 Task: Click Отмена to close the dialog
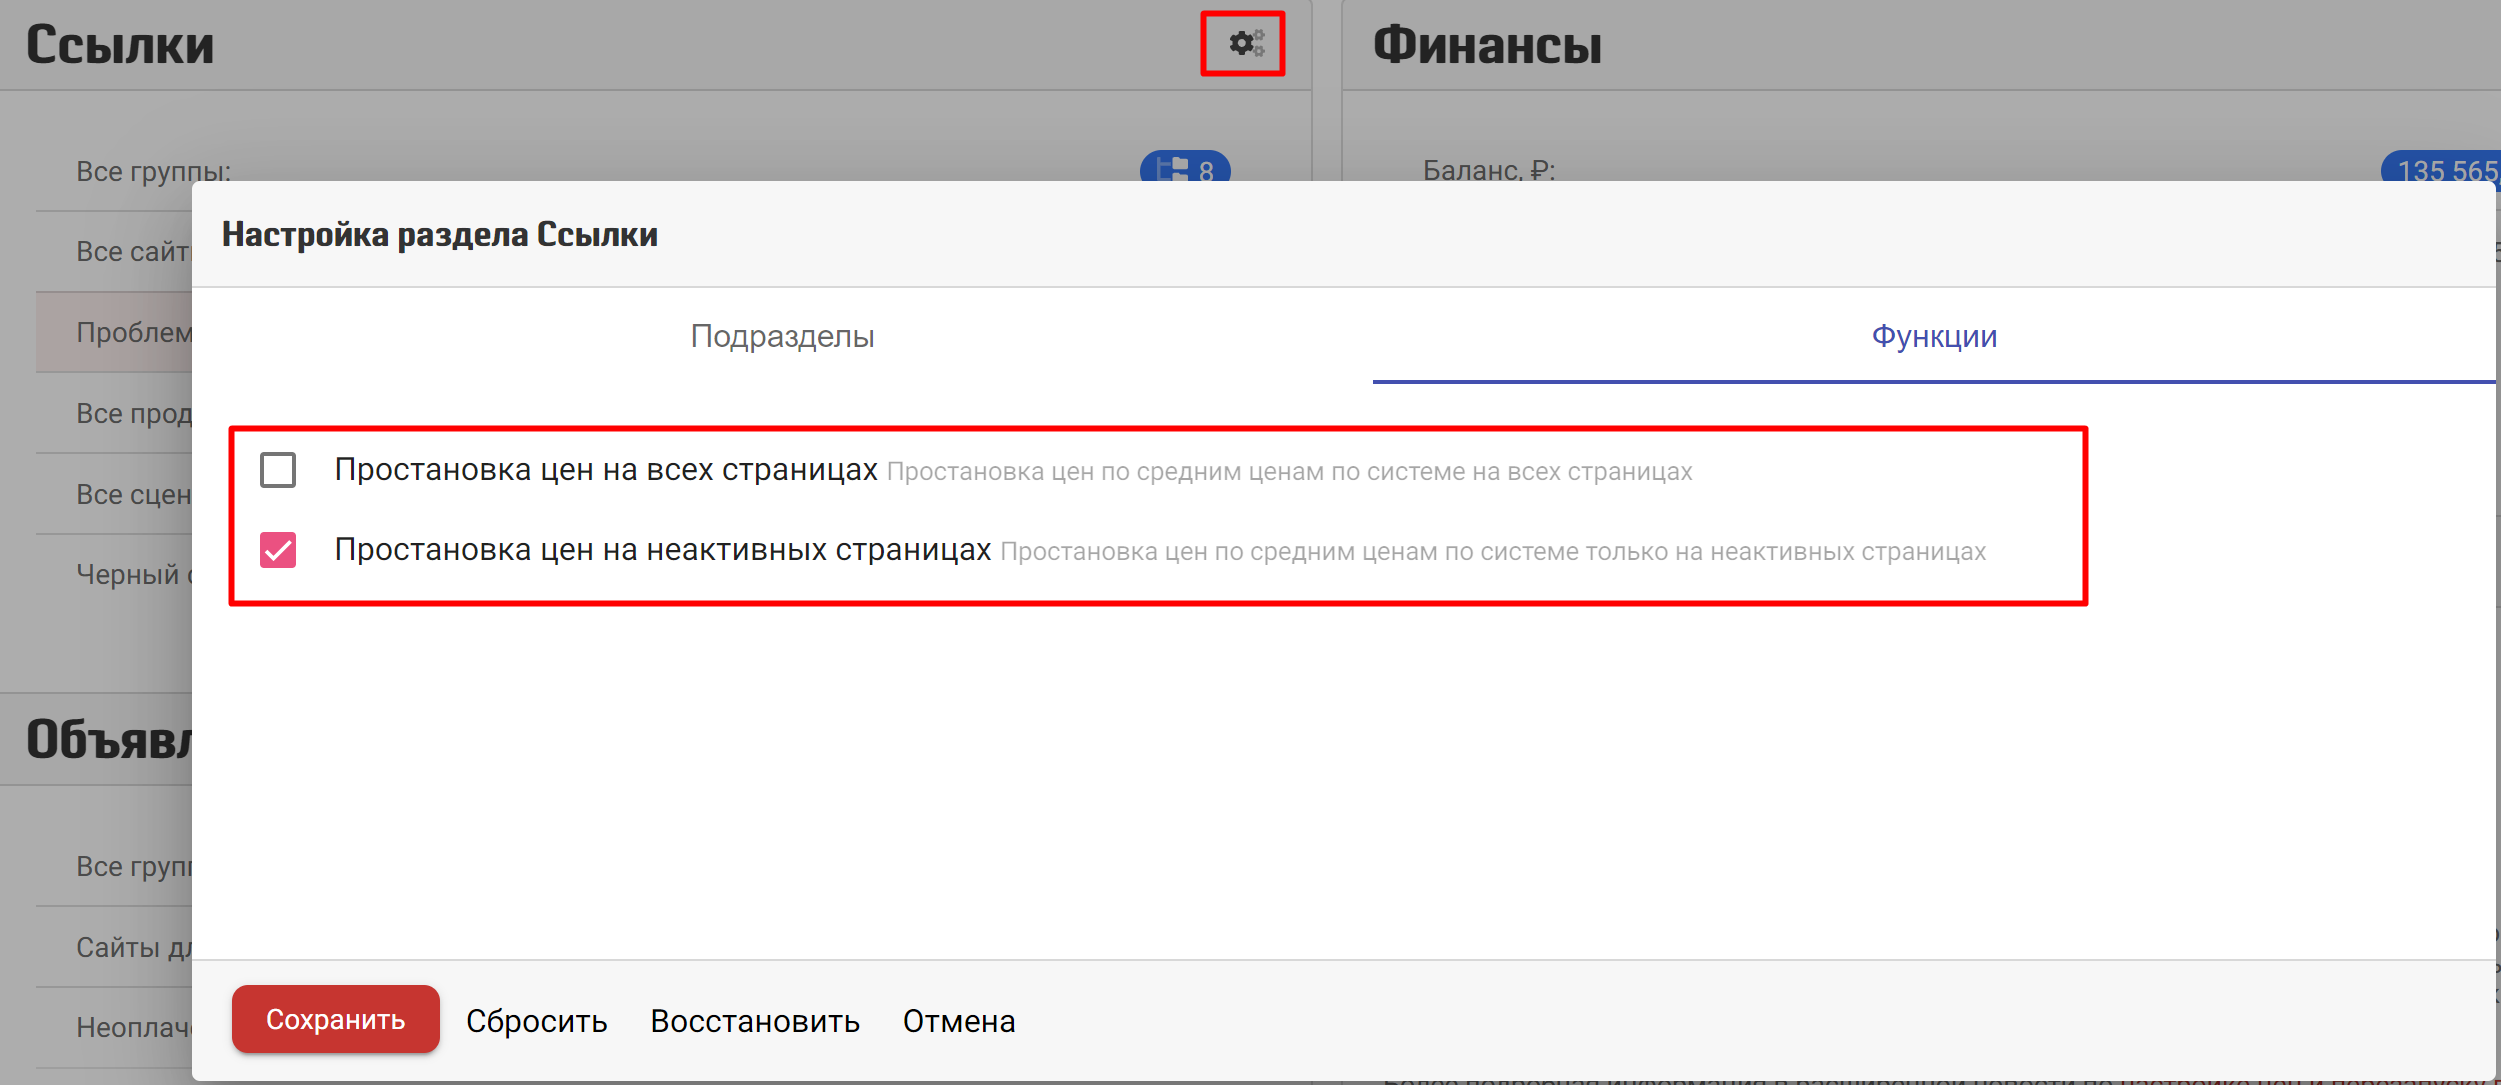pos(959,1021)
